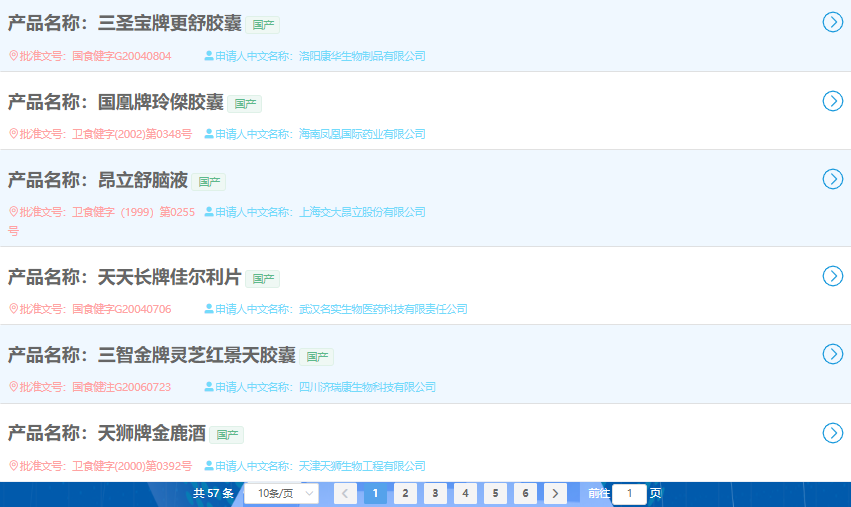This screenshot has width=851, height=507.
Task: Click applicant 天津天狮生物工程有限公司
Action: (x=362, y=466)
